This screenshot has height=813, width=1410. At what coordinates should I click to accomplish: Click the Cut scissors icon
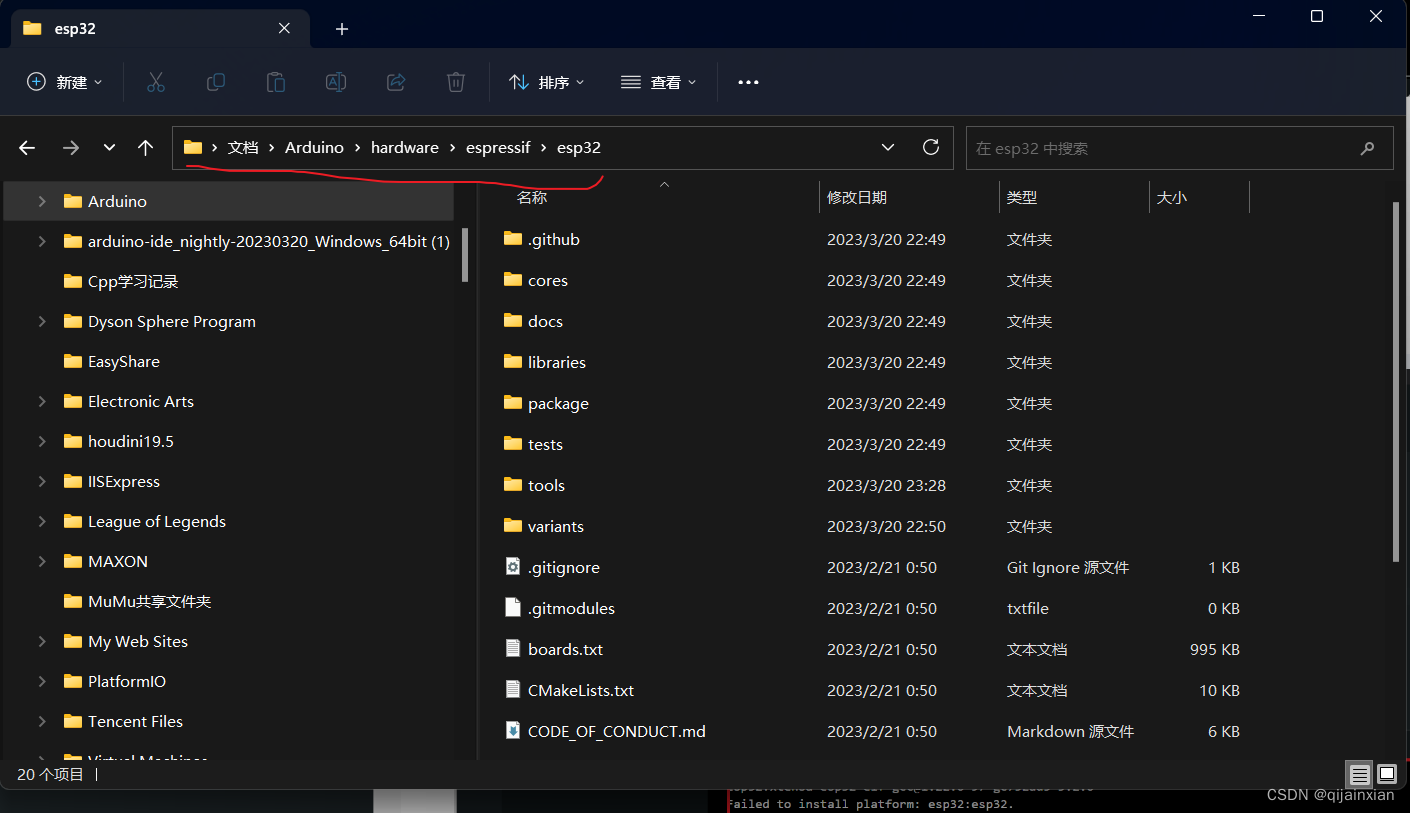155,82
